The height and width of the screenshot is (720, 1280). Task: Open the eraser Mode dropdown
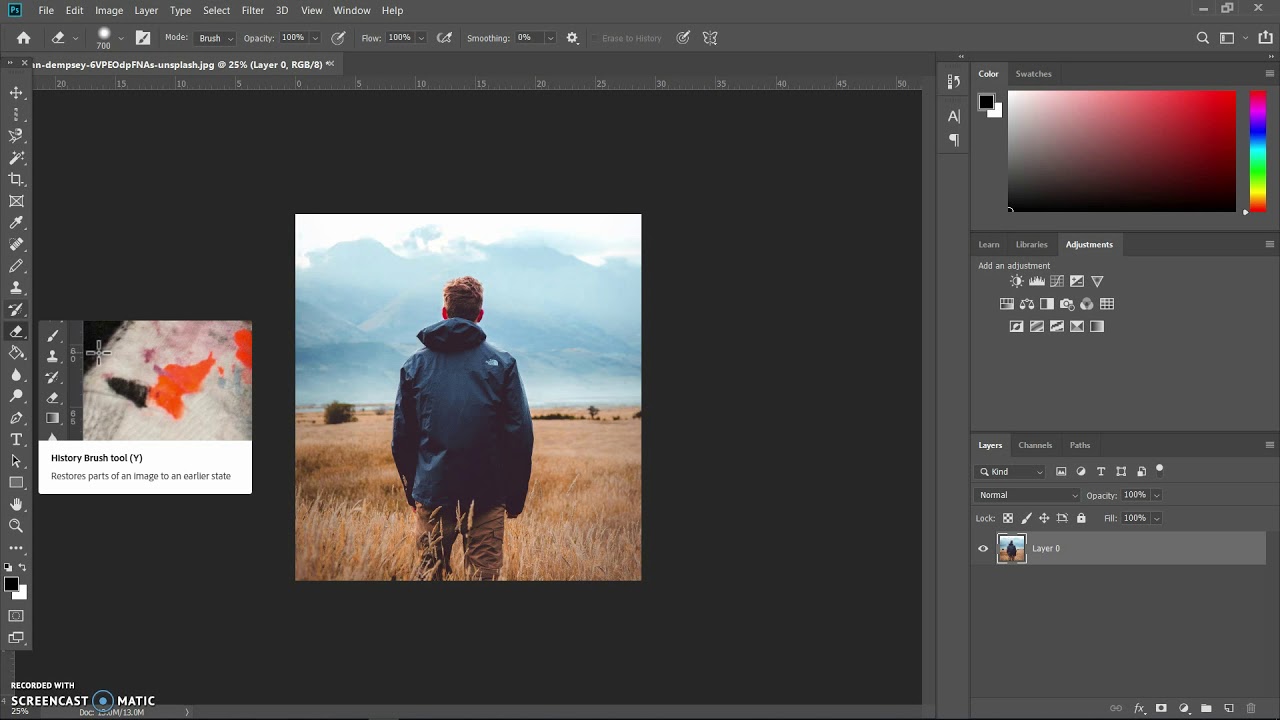click(x=215, y=38)
